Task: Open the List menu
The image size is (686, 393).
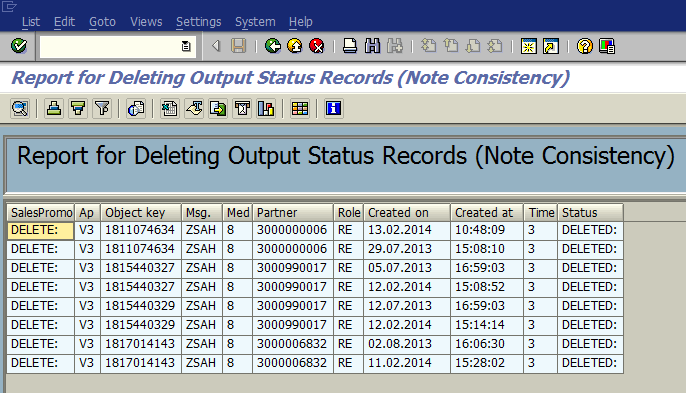Action: [31, 21]
